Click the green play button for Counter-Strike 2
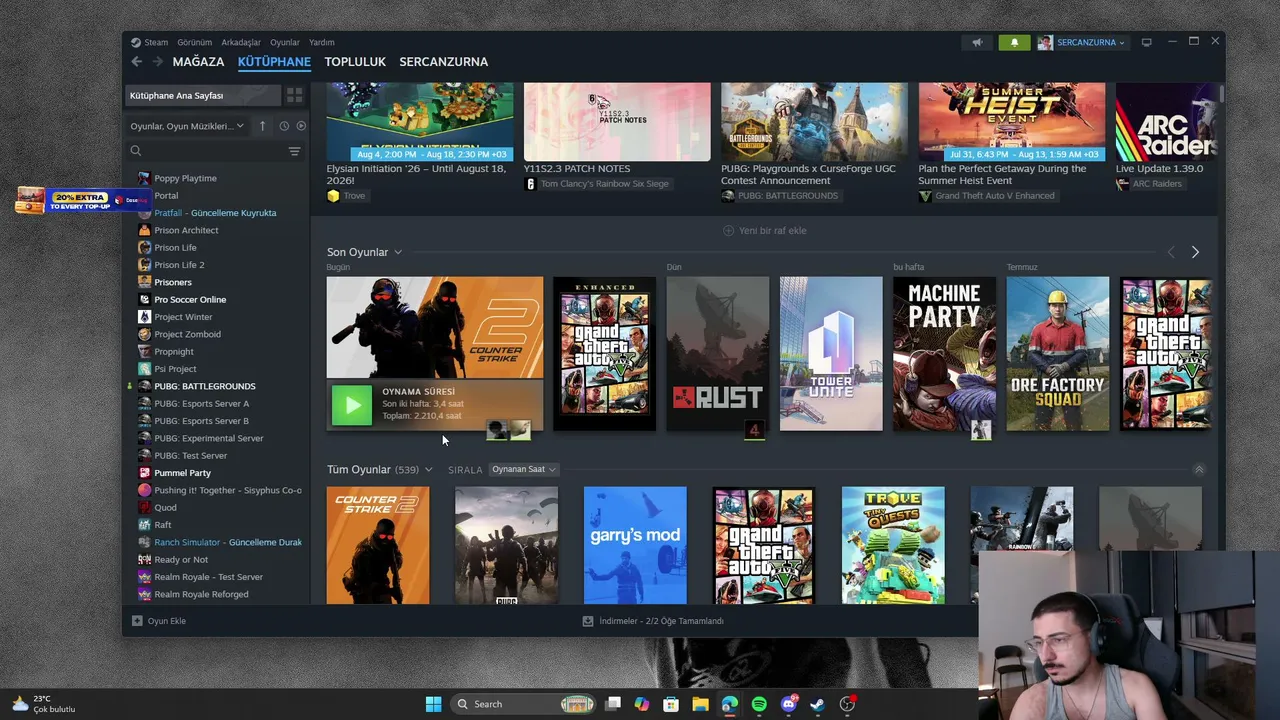The height and width of the screenshot is (720, 1280). pyautogui.click(x=352, y=405)
